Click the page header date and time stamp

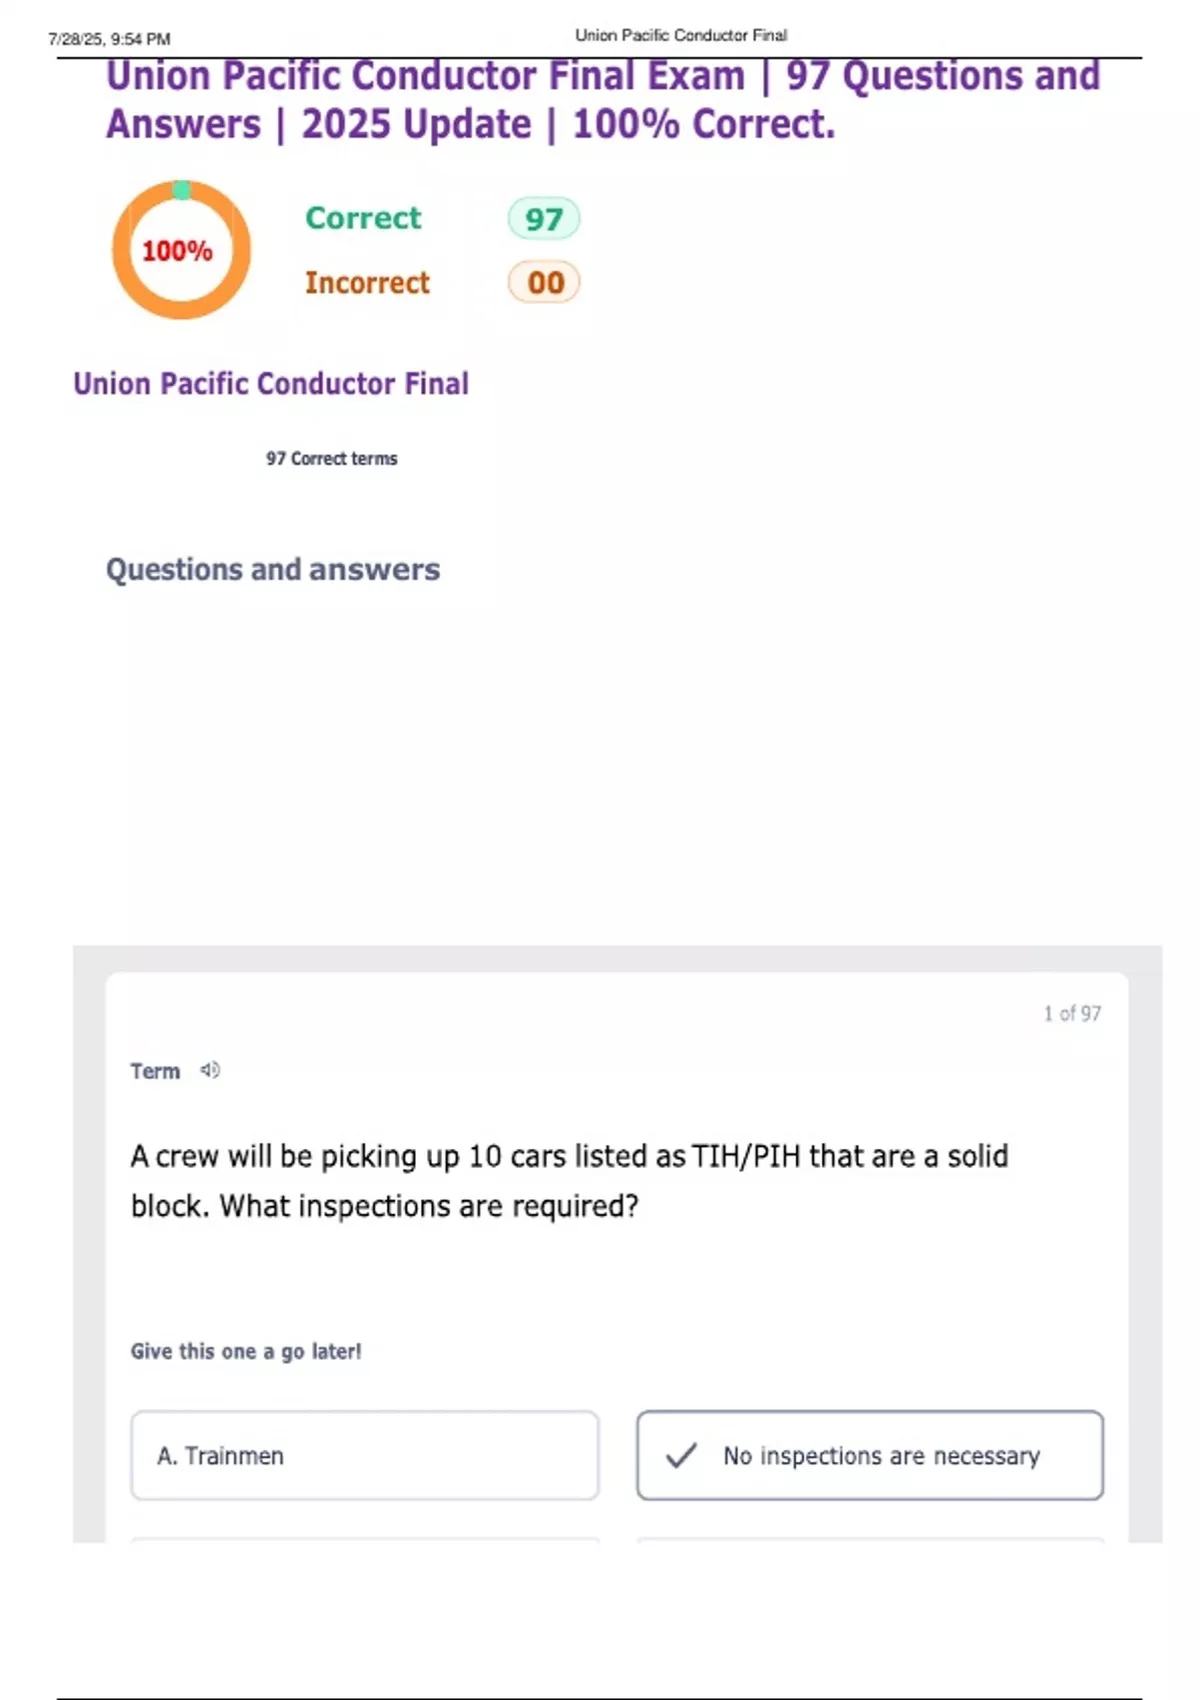pos(109,39)
